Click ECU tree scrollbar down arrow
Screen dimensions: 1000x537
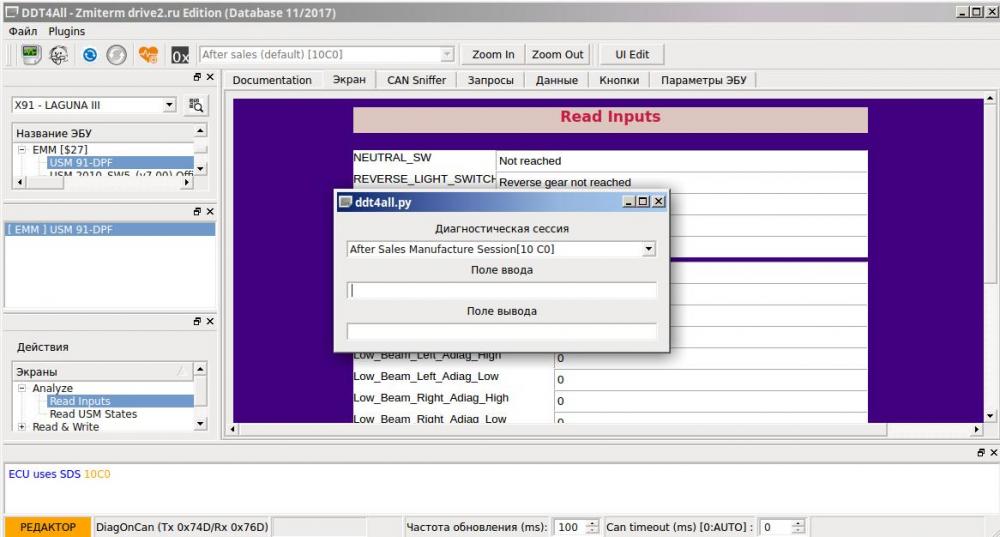200,169
